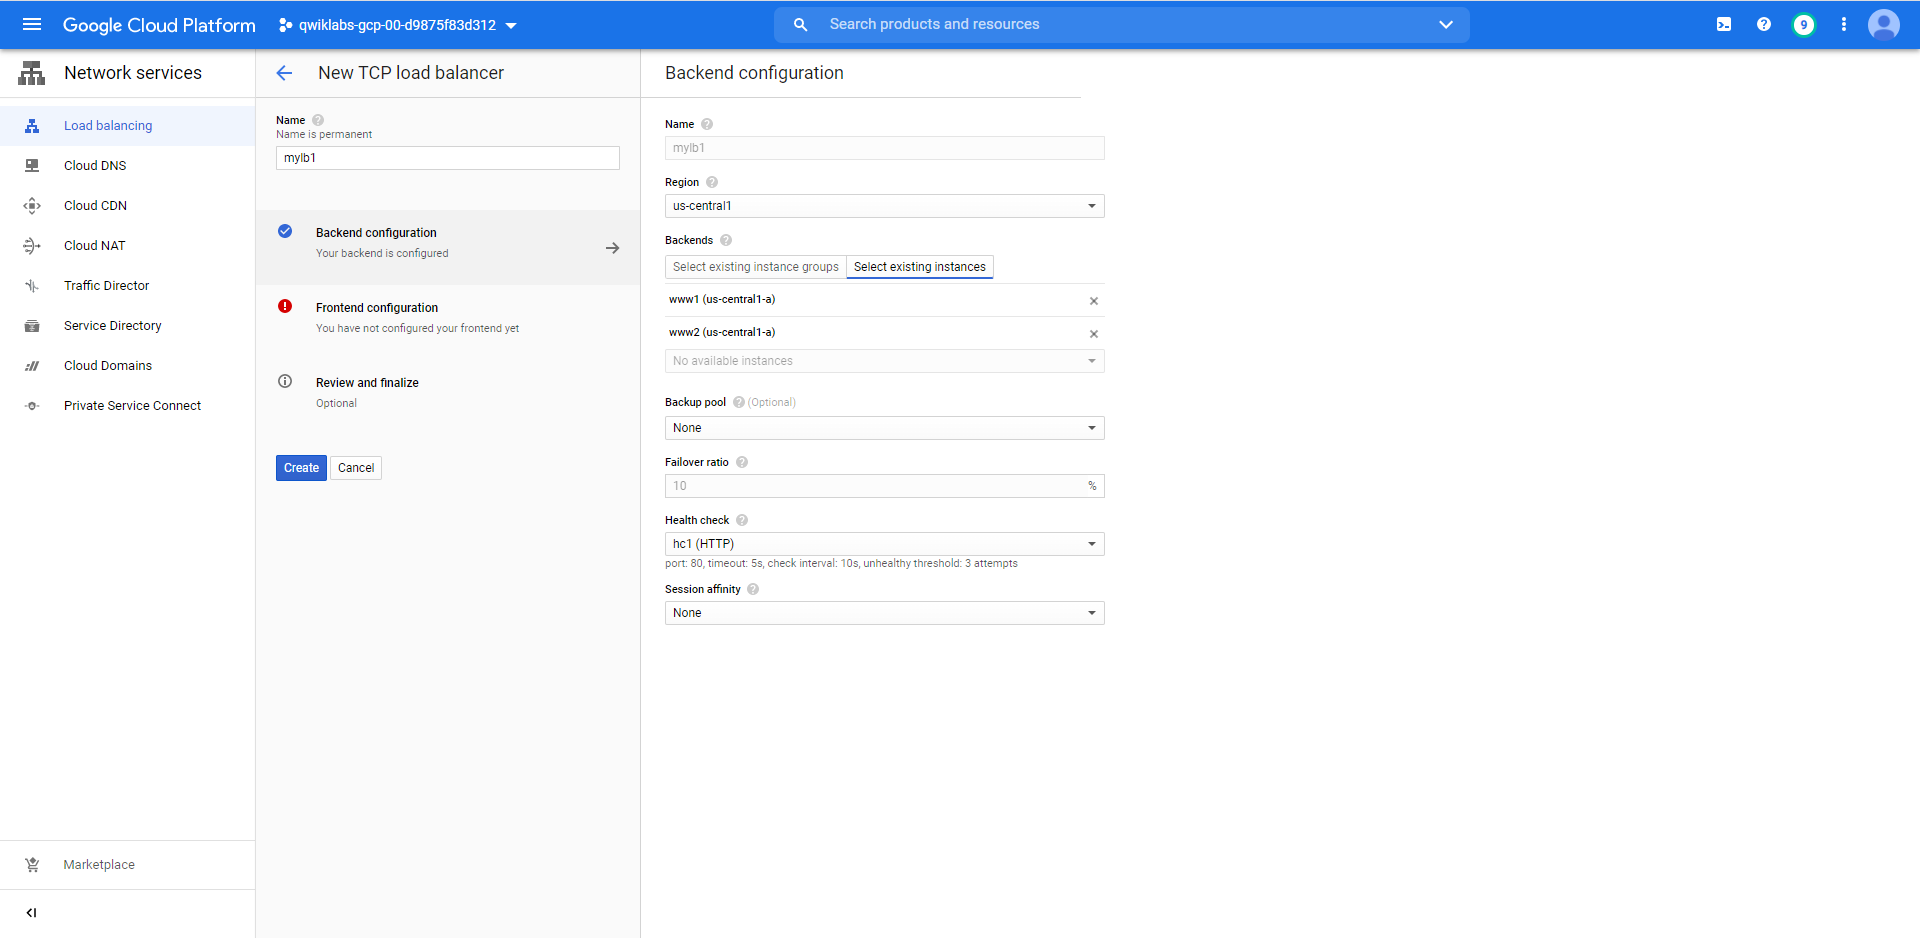Viewport: 1920px width, 938px height.
Task: Open Traffic Director page
Action: click(106, 286)
